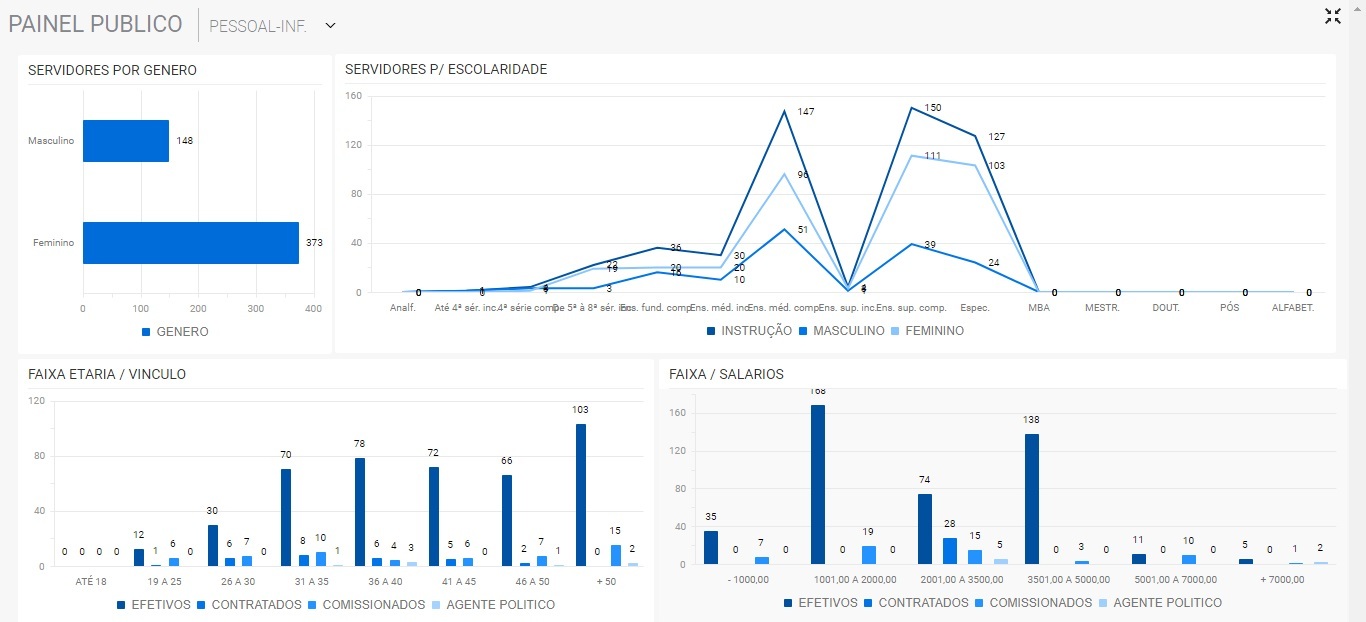This screenshot has height=622, width=1366.
Task: Click the 150 peak point on Instrução line
Action: (911, 107)
